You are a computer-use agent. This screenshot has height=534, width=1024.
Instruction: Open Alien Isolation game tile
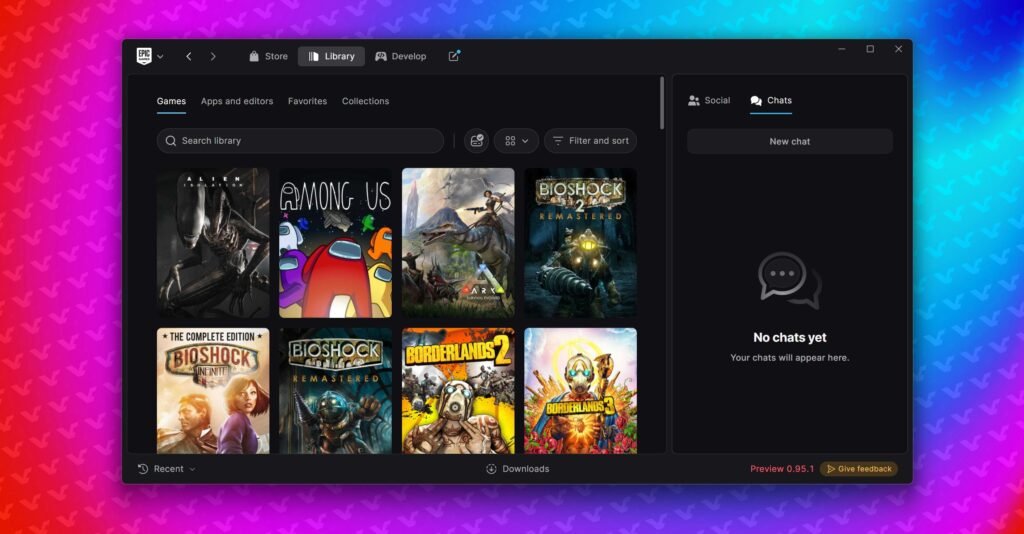tap(213, 243)
